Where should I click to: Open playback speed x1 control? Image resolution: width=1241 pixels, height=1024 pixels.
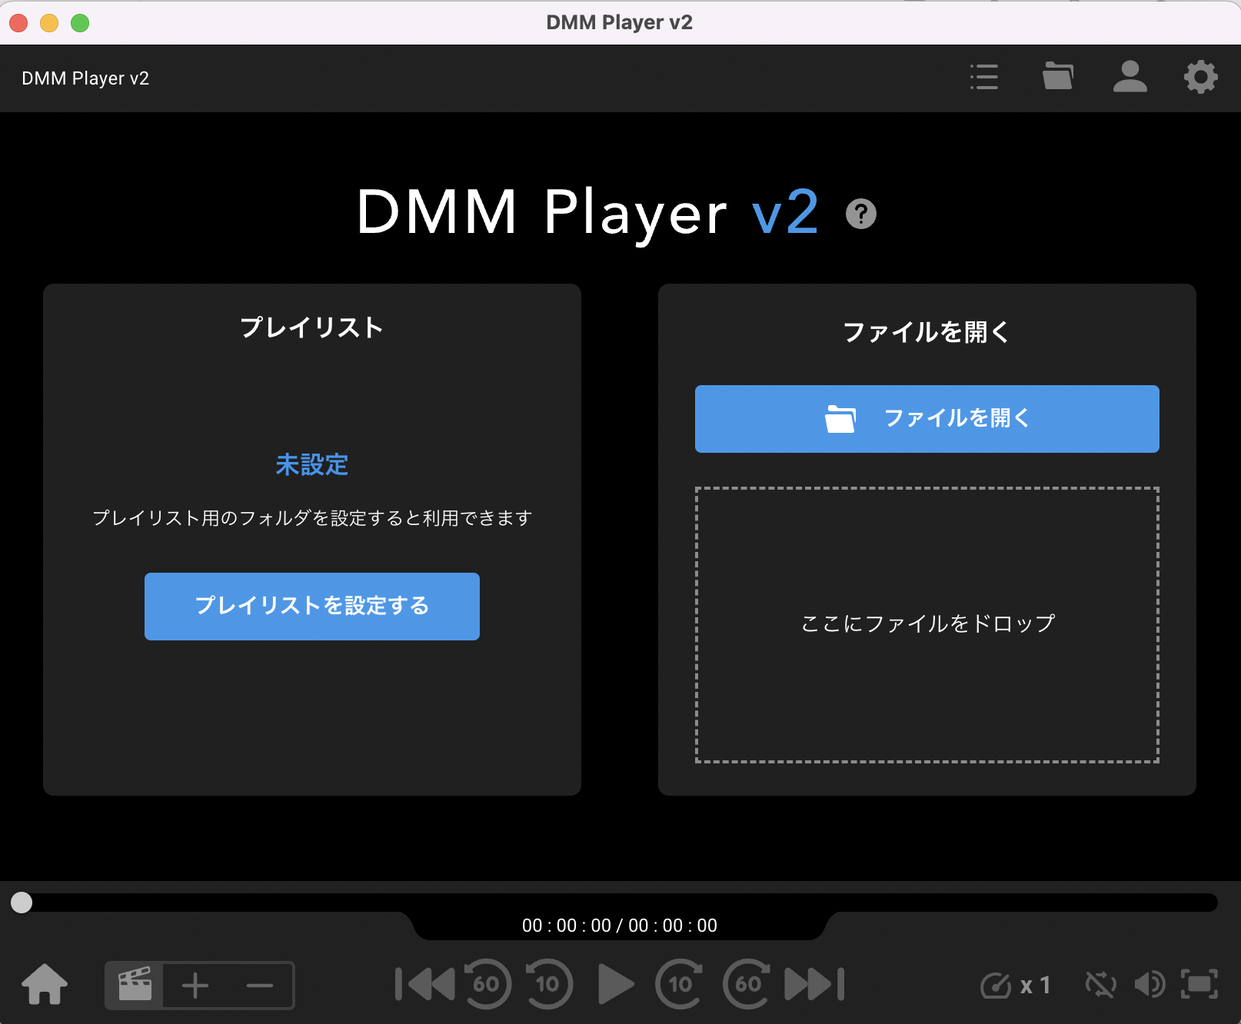[1015, 986]
